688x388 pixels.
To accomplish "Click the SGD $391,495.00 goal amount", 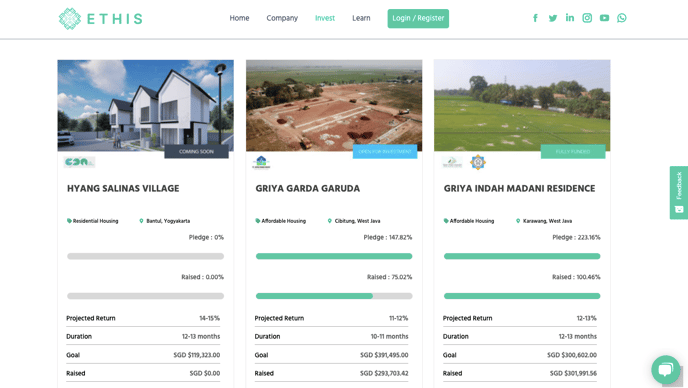I will click(x=384, y=355).
